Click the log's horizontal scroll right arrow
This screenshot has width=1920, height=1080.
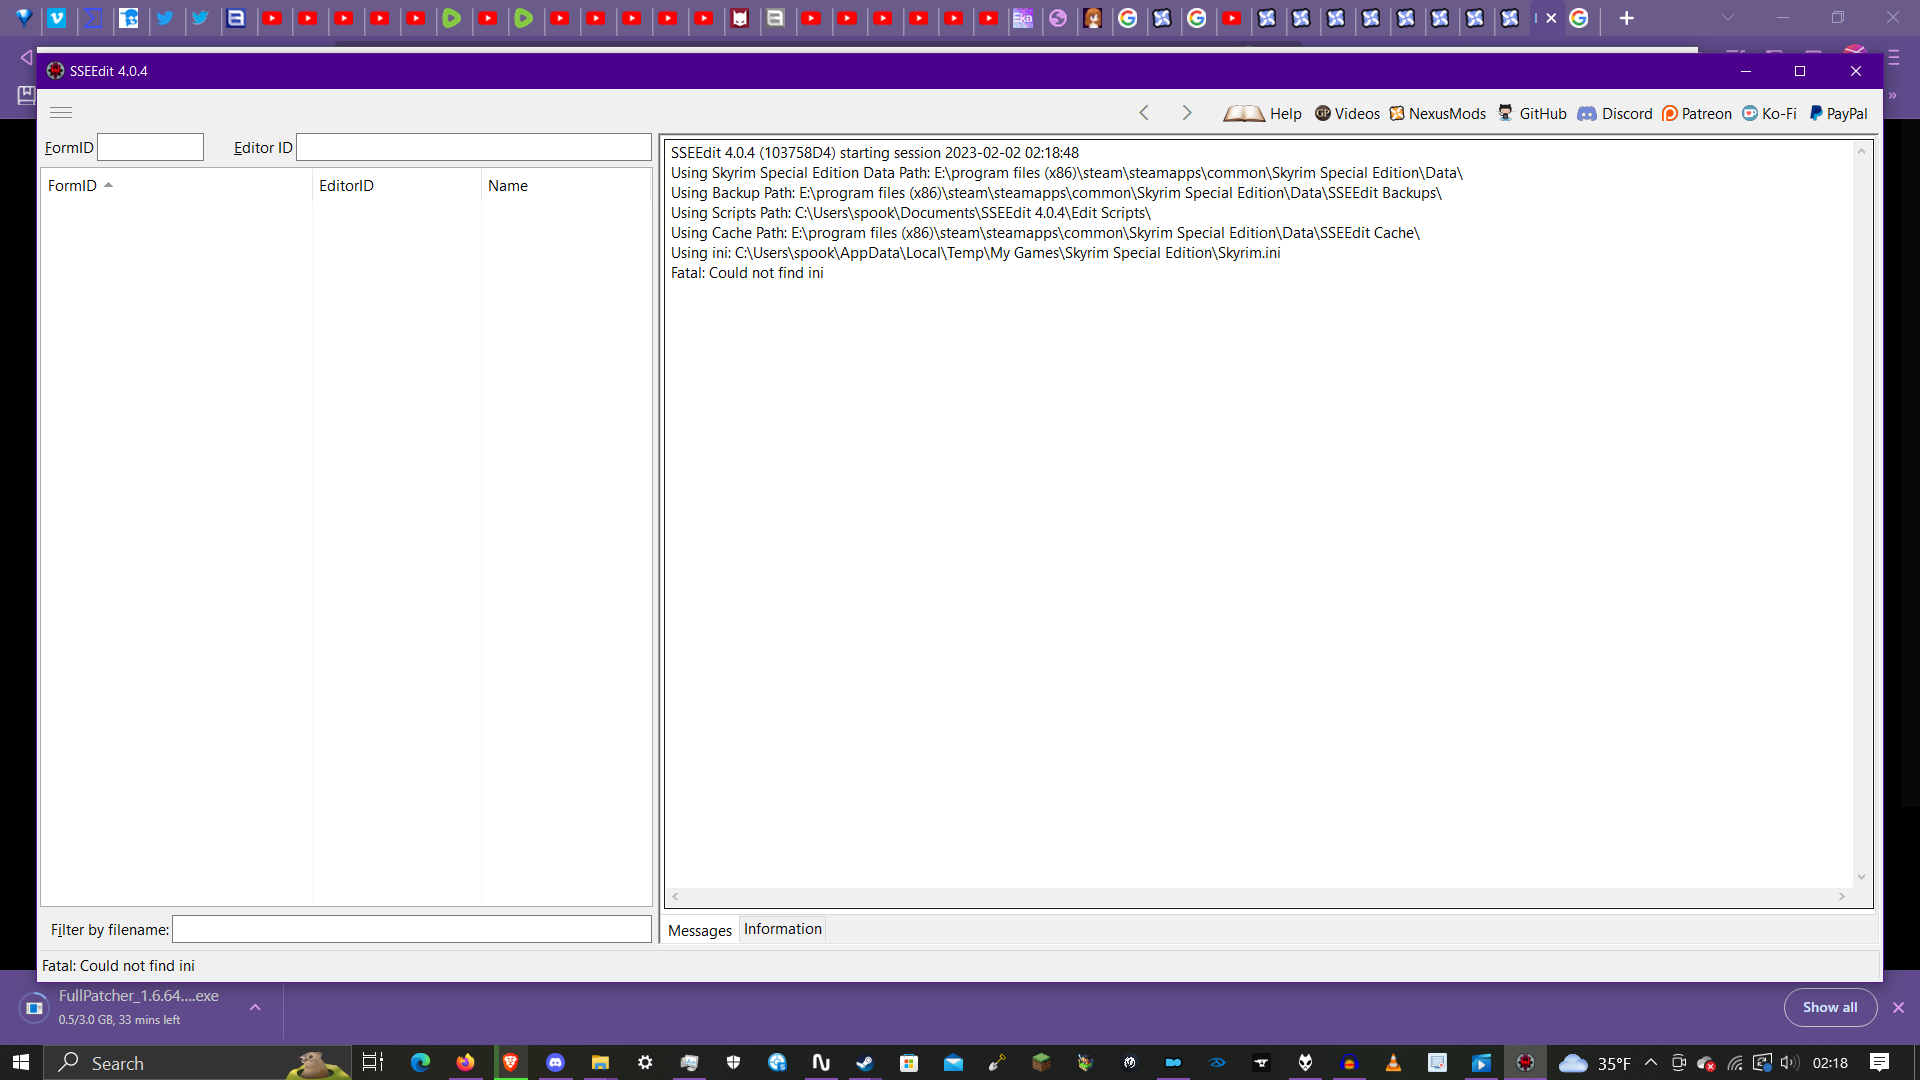[x=1842, y=897]
